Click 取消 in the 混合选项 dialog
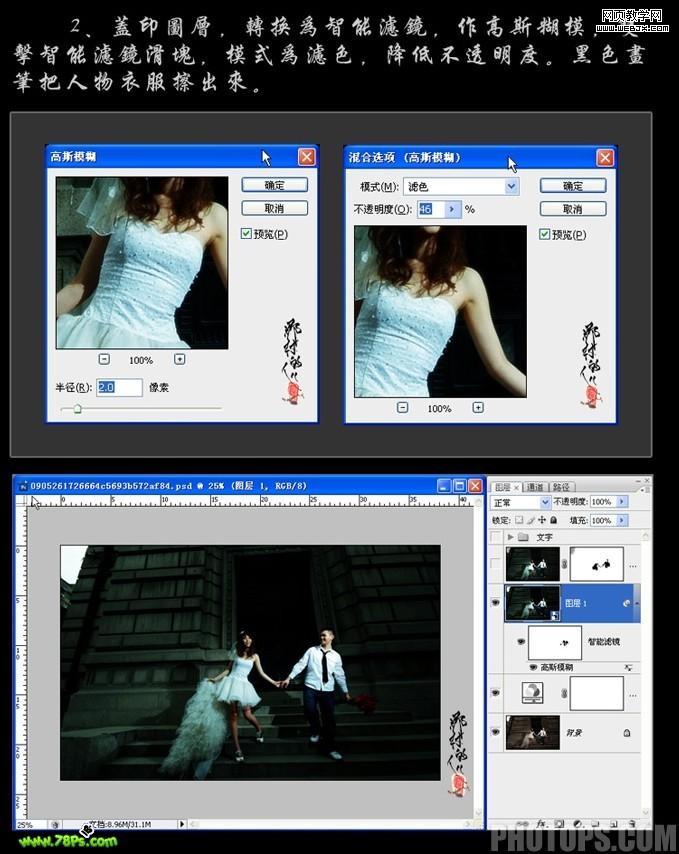The image size is (679, 854). 573,209
